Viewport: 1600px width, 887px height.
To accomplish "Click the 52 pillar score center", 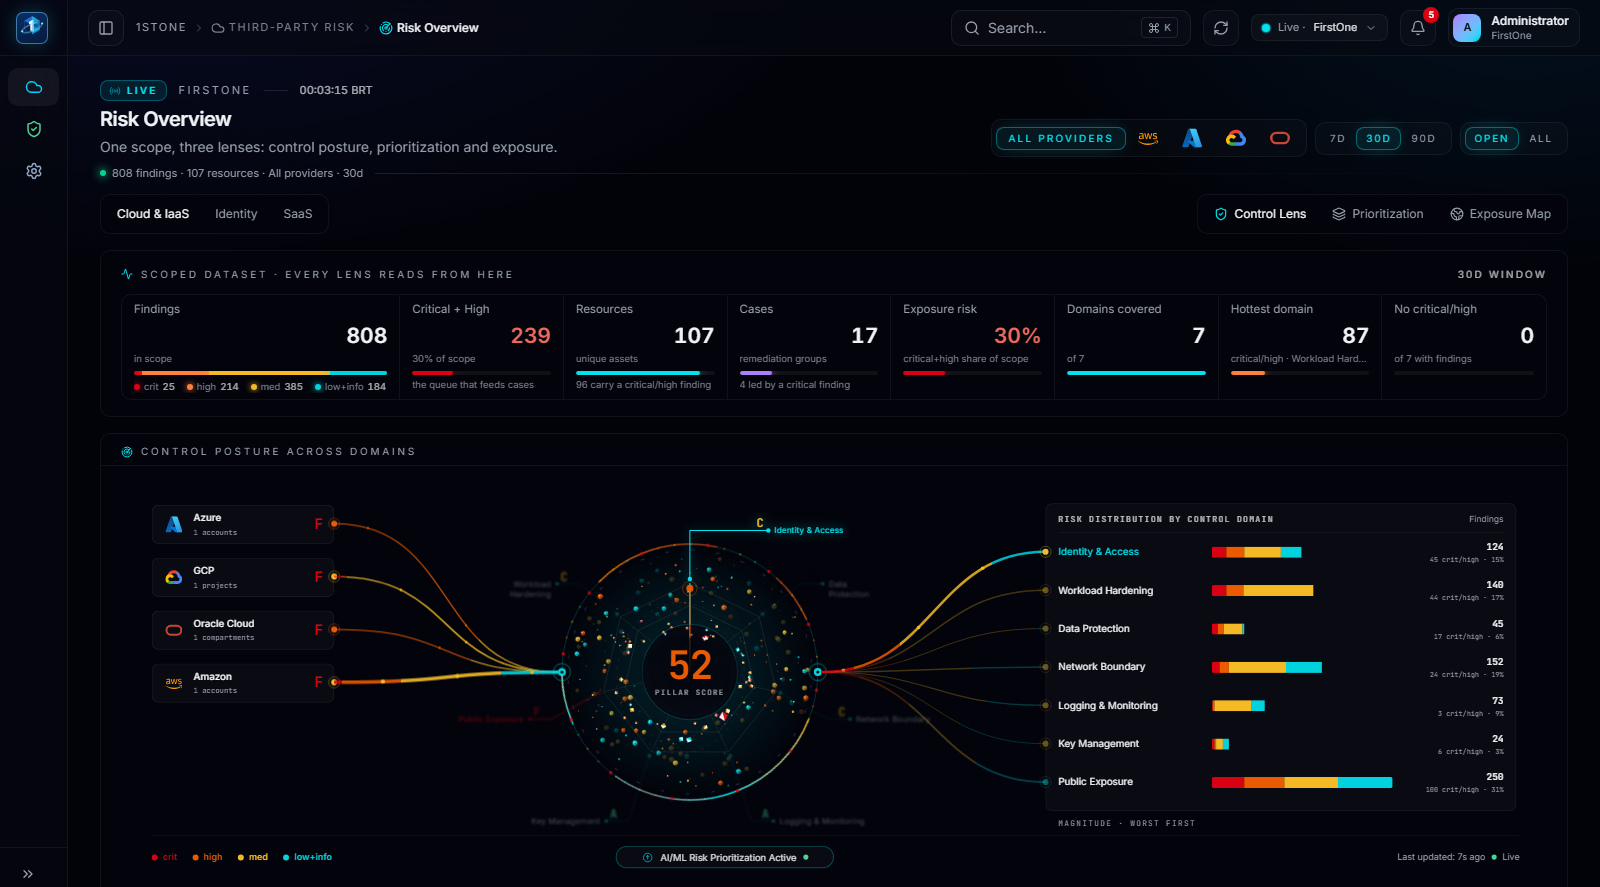I will pos(690,666).
